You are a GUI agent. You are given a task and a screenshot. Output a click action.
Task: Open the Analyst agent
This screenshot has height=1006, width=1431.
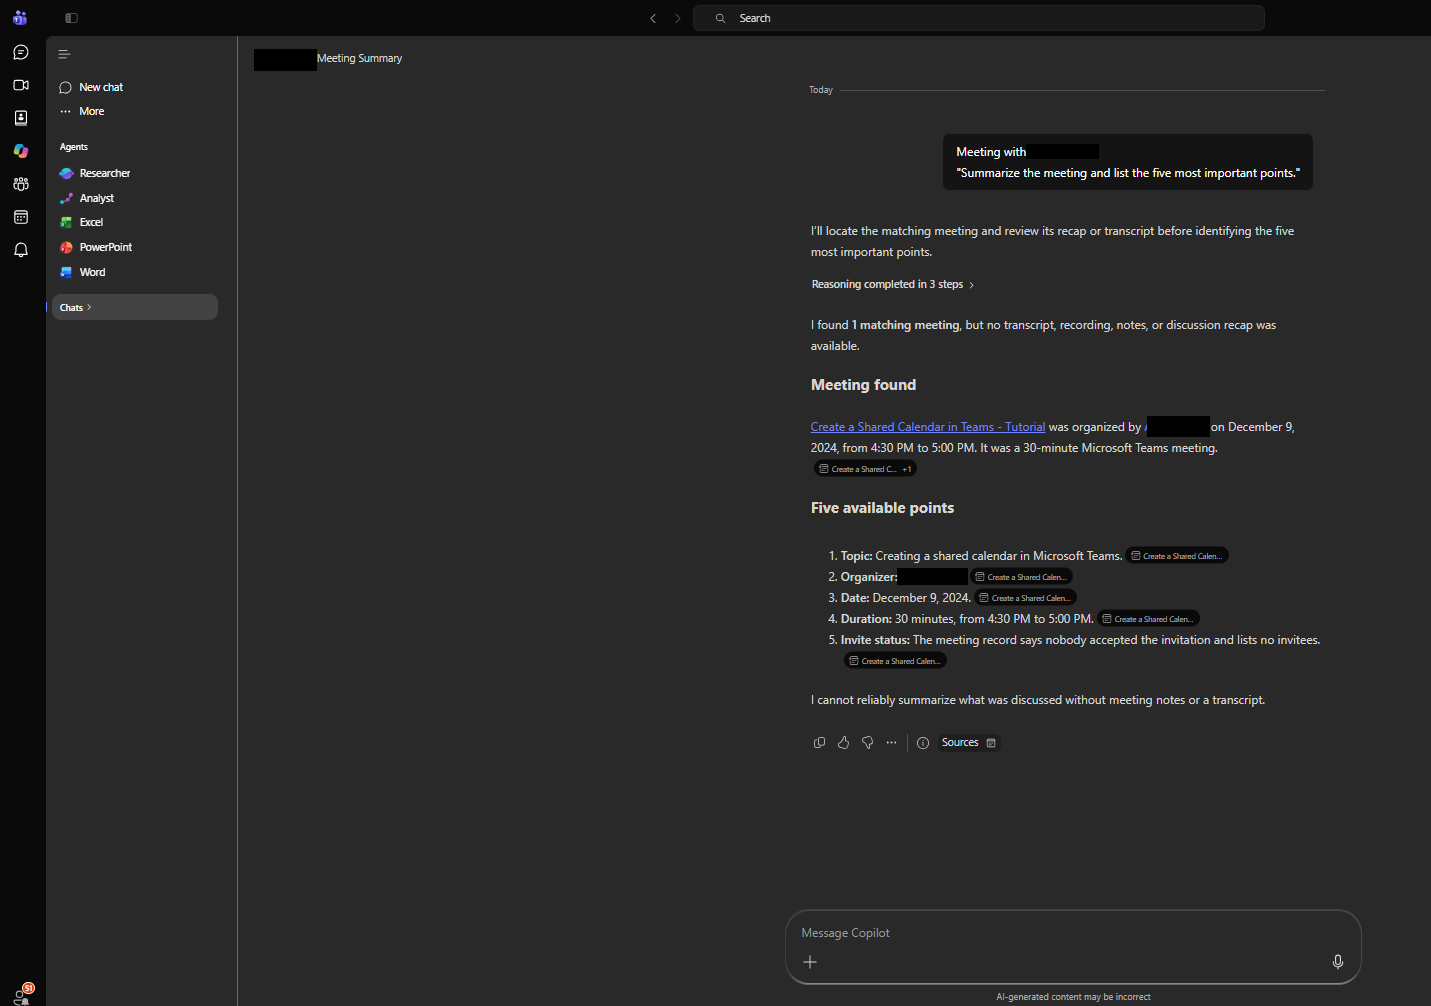click(87, 198)
